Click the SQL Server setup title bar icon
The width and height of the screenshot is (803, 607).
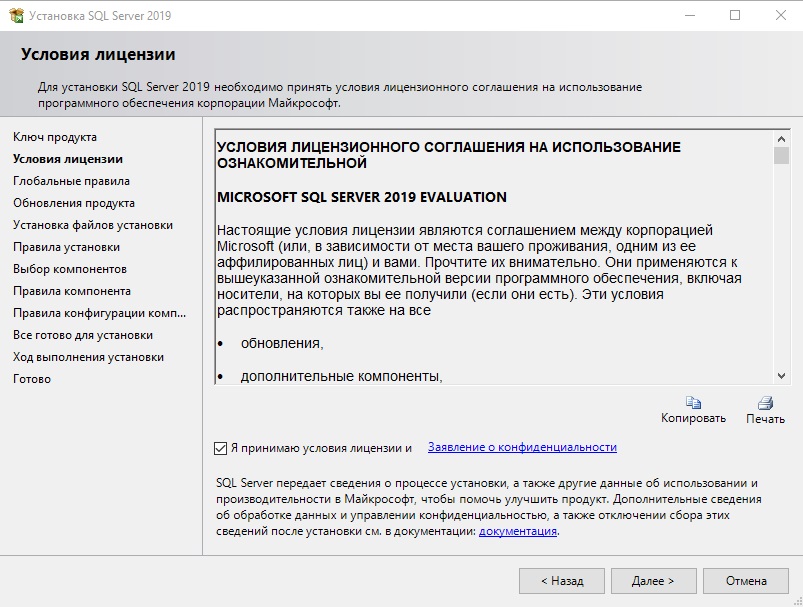click(16, 15)
